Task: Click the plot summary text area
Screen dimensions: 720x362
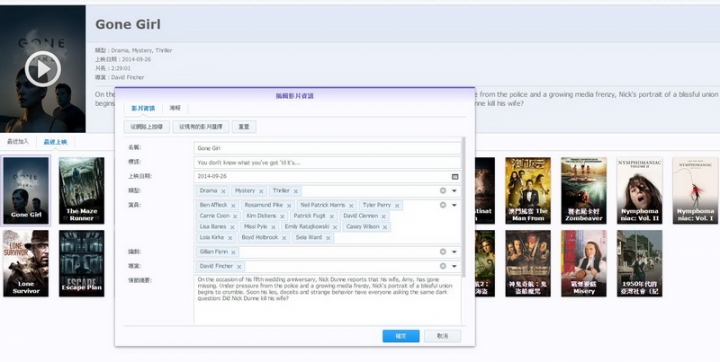Action: [327, 300]
